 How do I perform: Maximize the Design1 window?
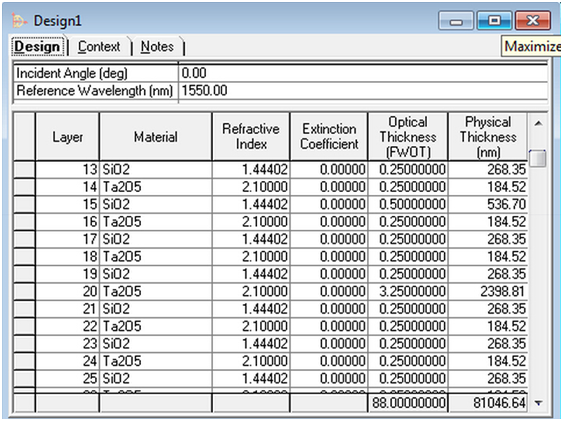(x=494, y=21)
